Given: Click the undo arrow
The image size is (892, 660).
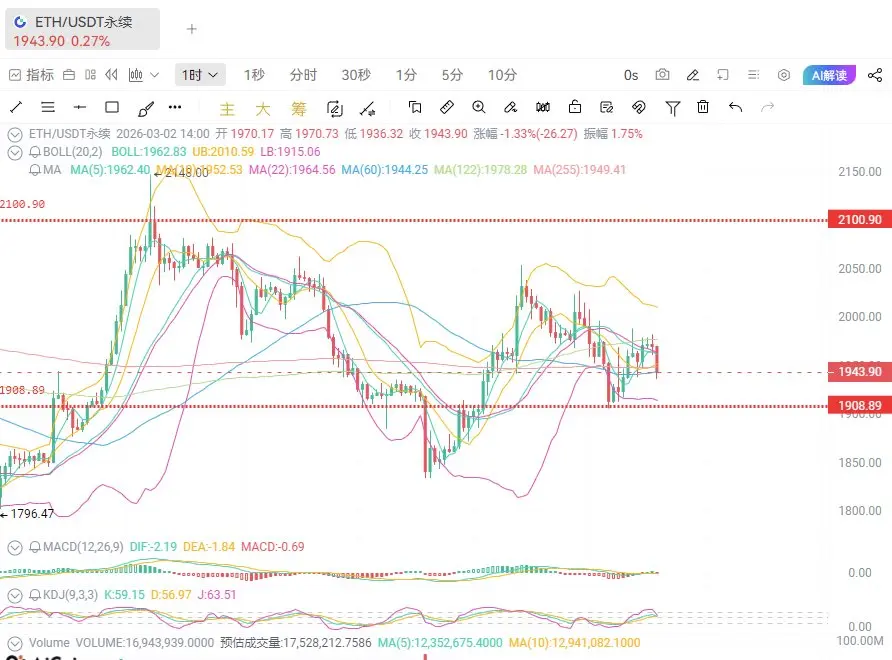Looking at the screenshot, I should [x=736, y=107].
